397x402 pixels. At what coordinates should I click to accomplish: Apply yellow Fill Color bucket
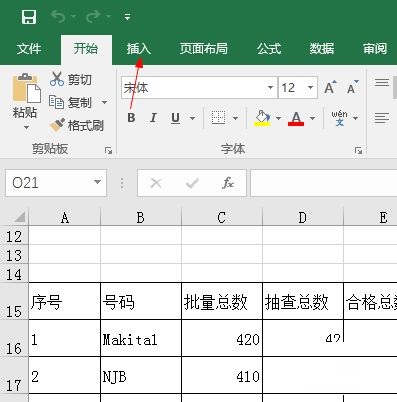262,118
